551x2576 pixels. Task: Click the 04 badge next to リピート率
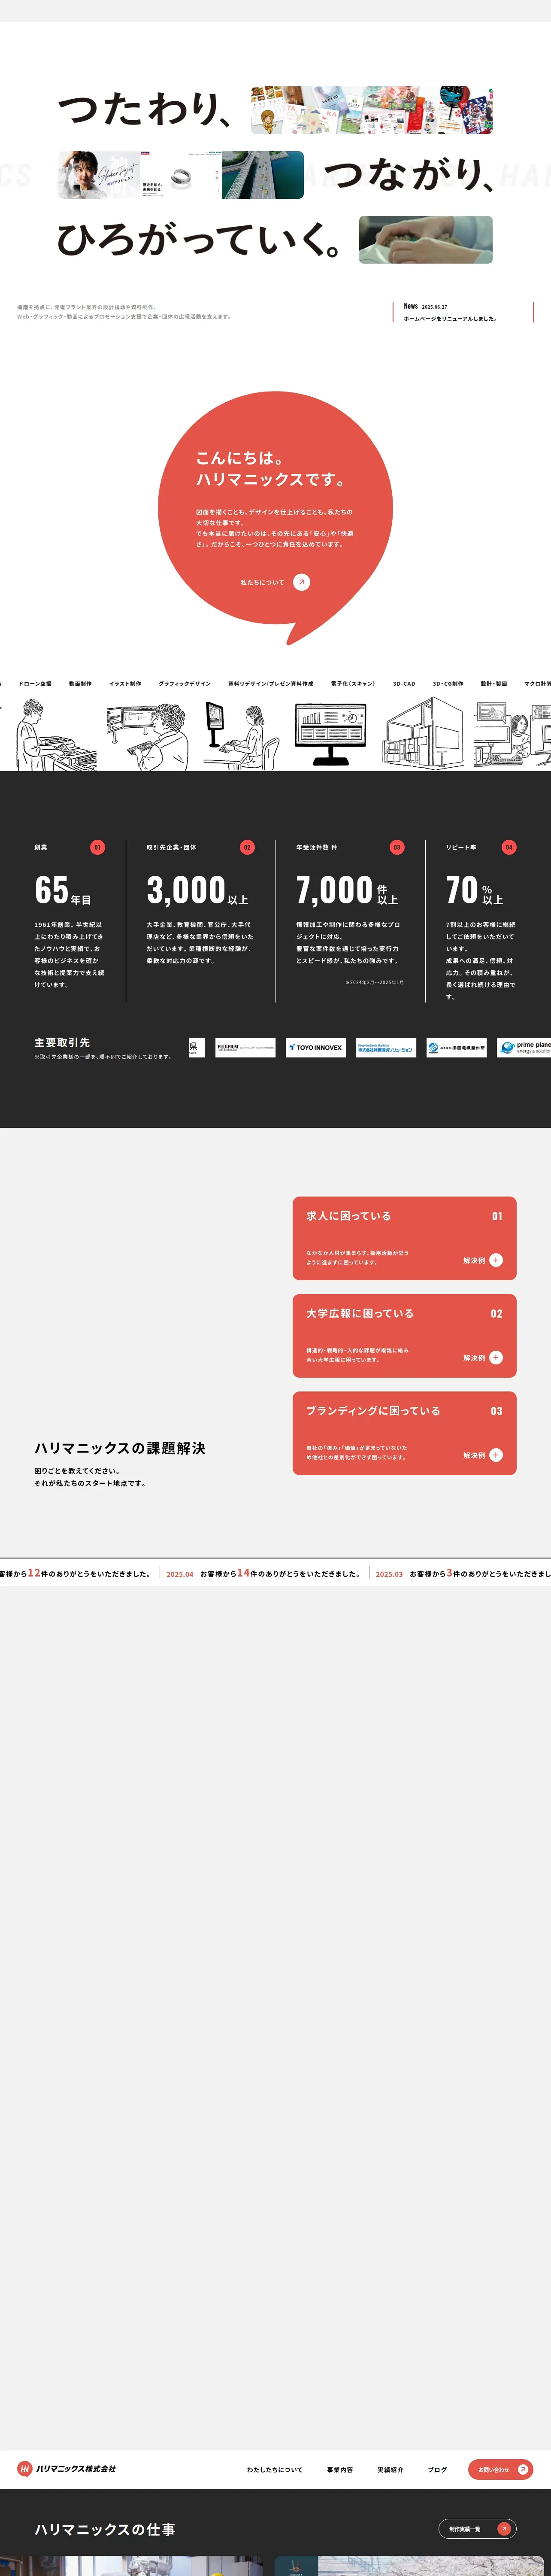click(x=509, y=847)
